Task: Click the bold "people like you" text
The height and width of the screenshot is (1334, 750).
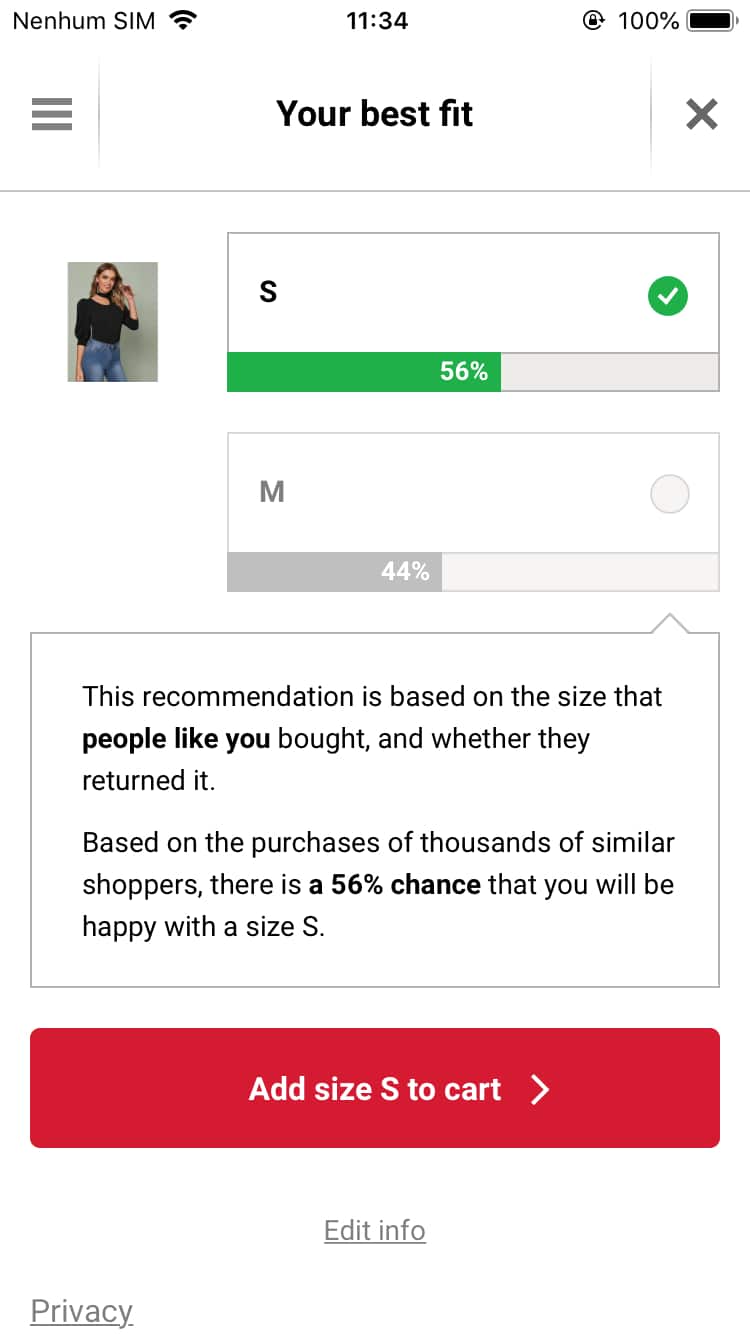Action: pos(176,739)
